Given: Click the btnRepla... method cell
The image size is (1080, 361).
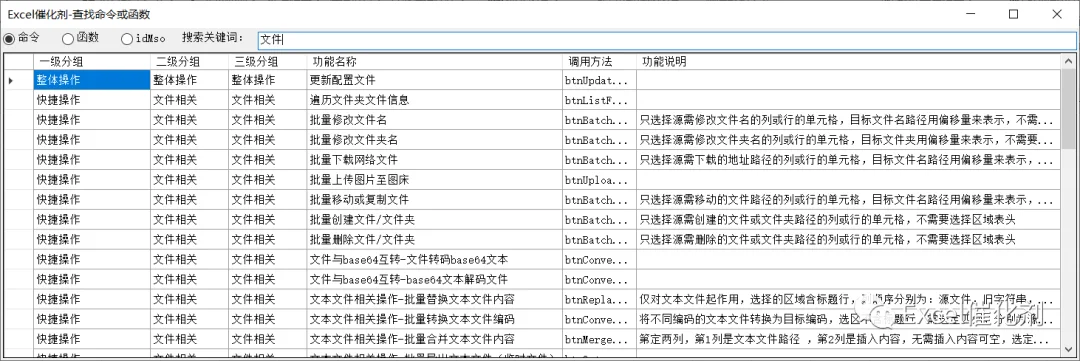Looking at the screenshot, I should click(599, 300).
